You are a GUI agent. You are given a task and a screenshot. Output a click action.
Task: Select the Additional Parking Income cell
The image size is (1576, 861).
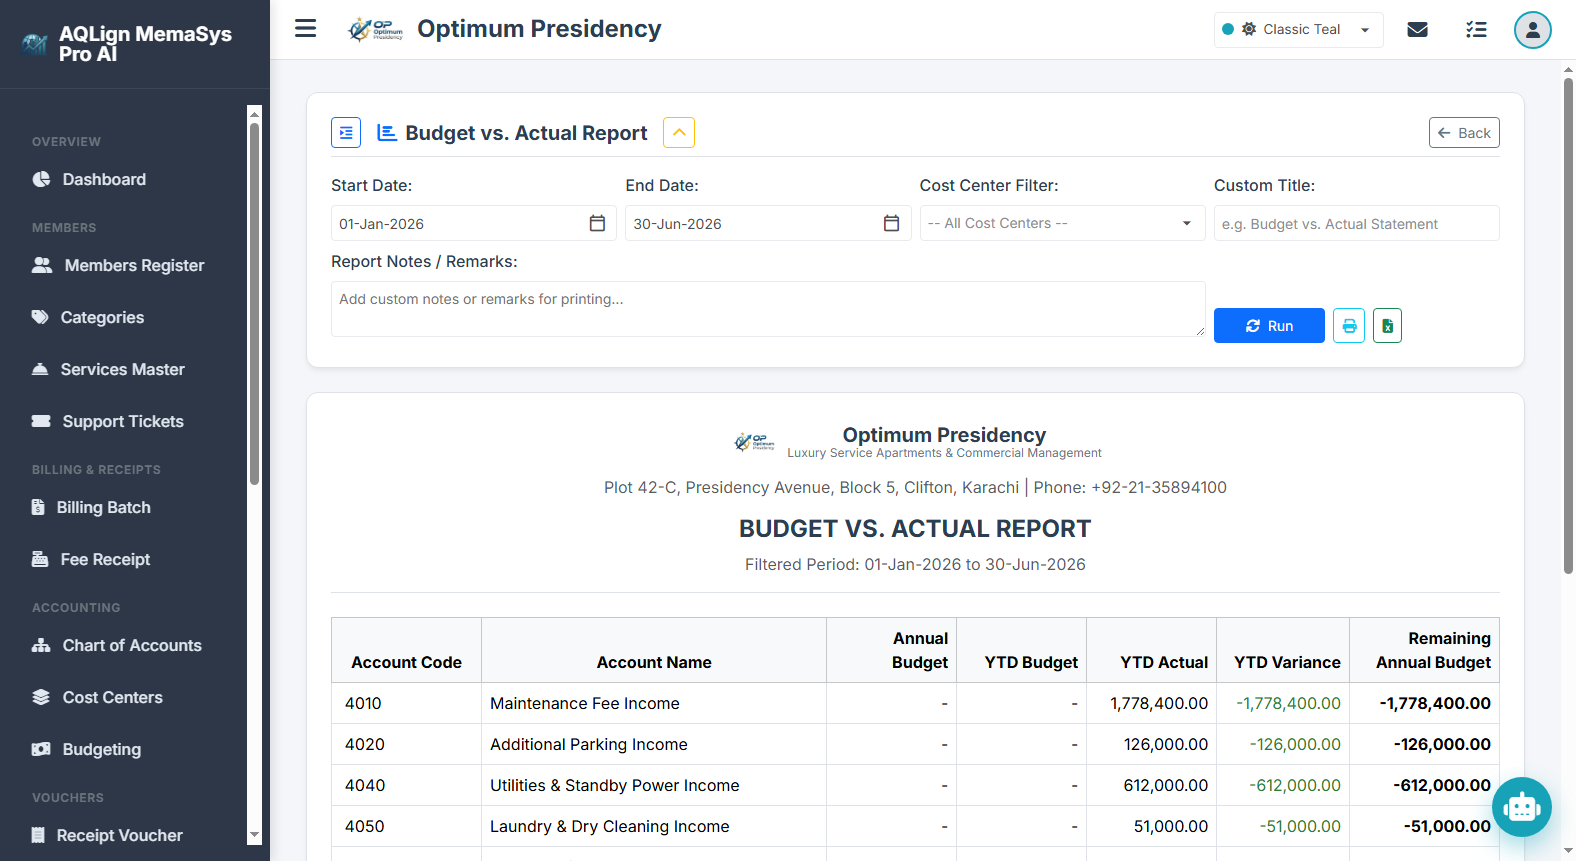[654, 744]
